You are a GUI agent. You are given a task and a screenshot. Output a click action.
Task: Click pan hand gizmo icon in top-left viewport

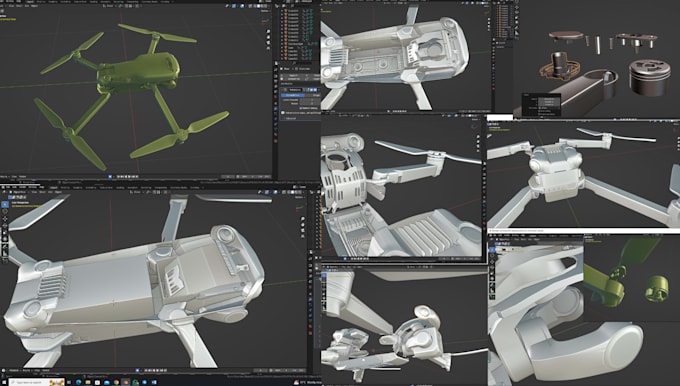(x=268, y=37)
